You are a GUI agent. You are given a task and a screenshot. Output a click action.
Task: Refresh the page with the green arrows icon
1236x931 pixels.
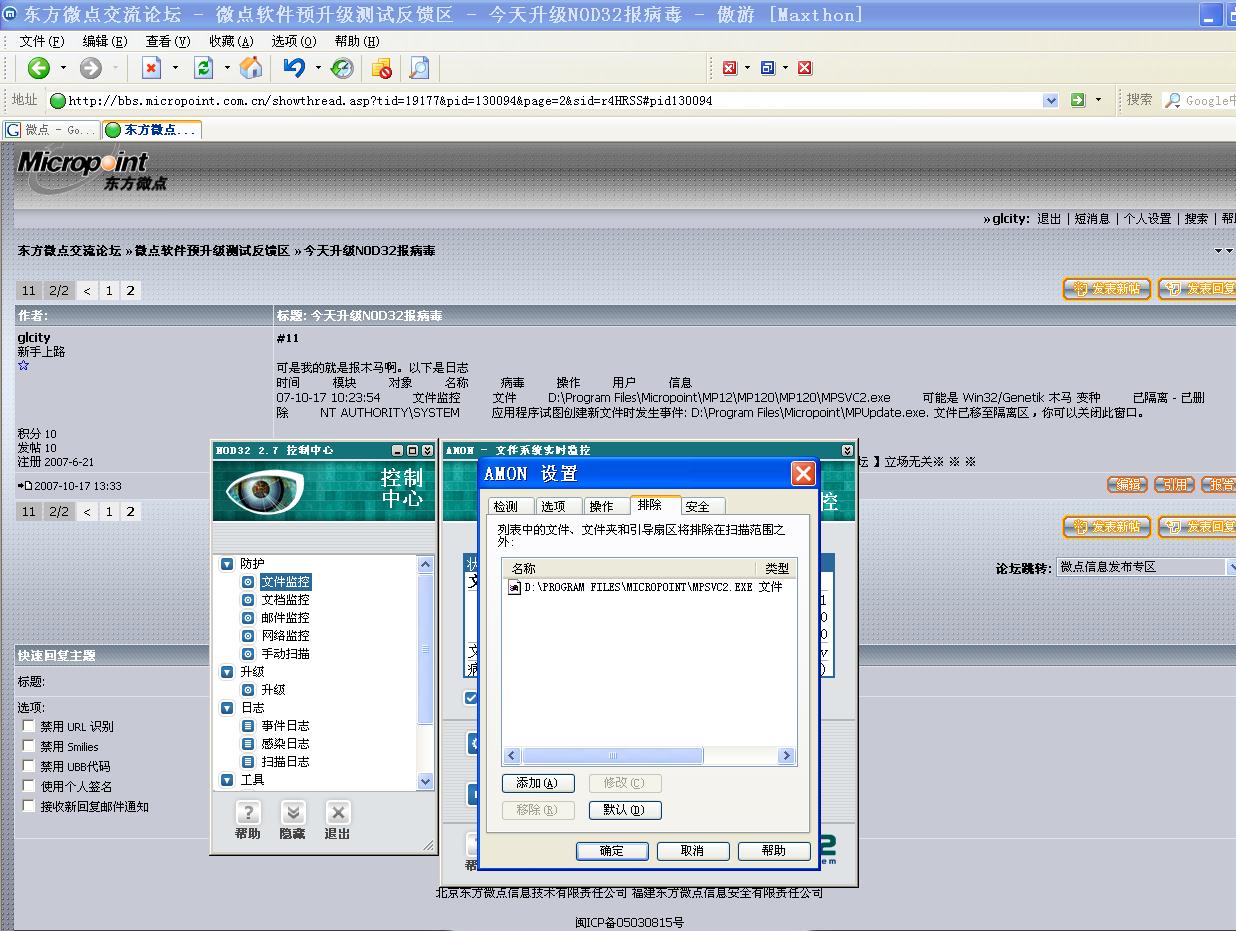(204, 68)
